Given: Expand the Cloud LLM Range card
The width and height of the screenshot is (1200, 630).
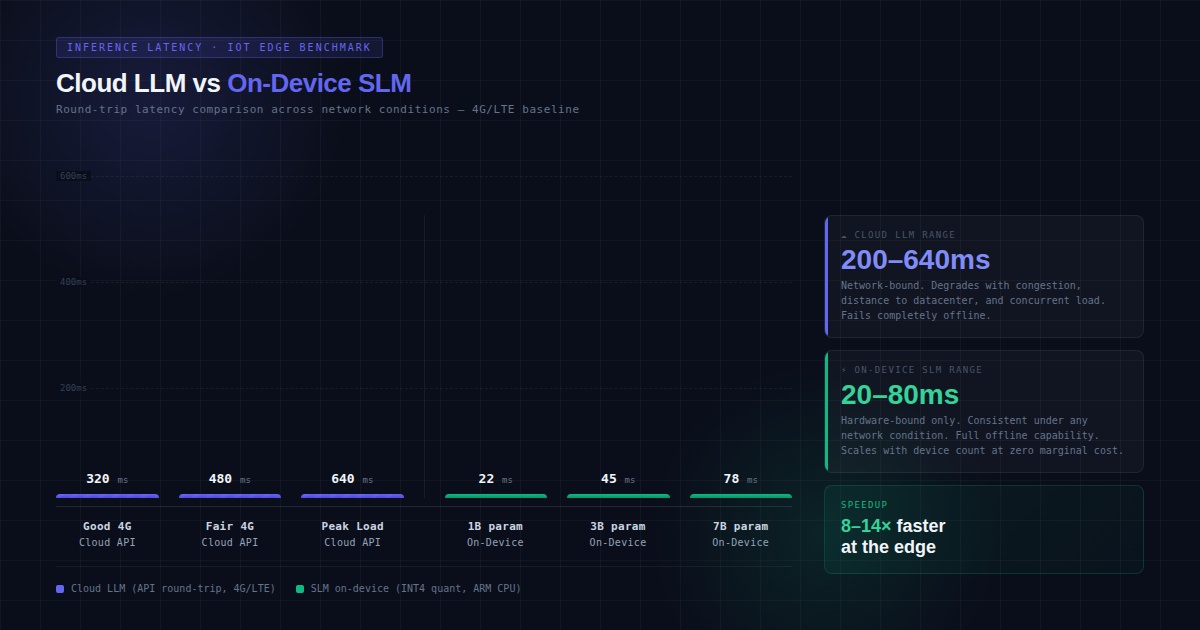Looking at the screenshot, I should point(984,276).
